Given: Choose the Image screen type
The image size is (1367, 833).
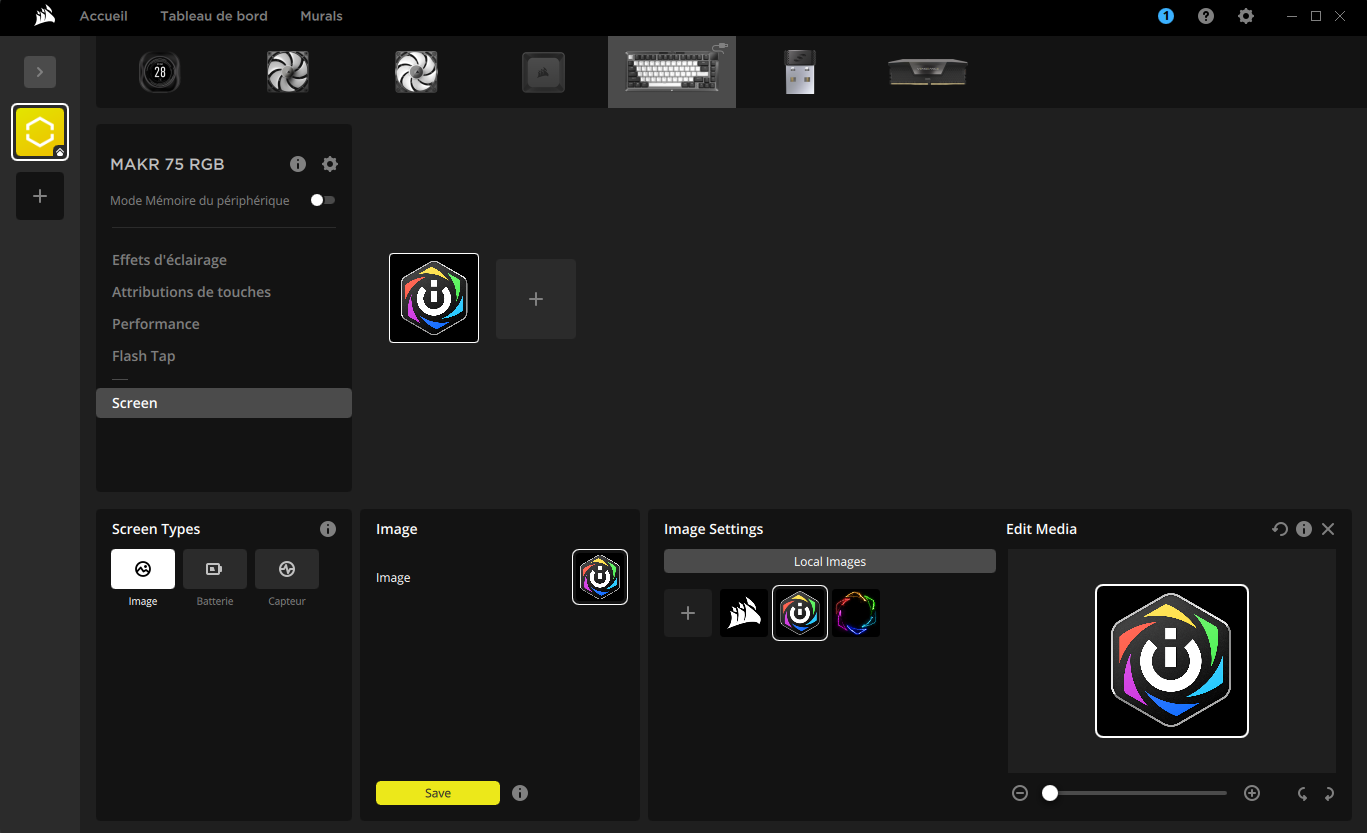Looking at the screenshot, I should tap(143, 569).
